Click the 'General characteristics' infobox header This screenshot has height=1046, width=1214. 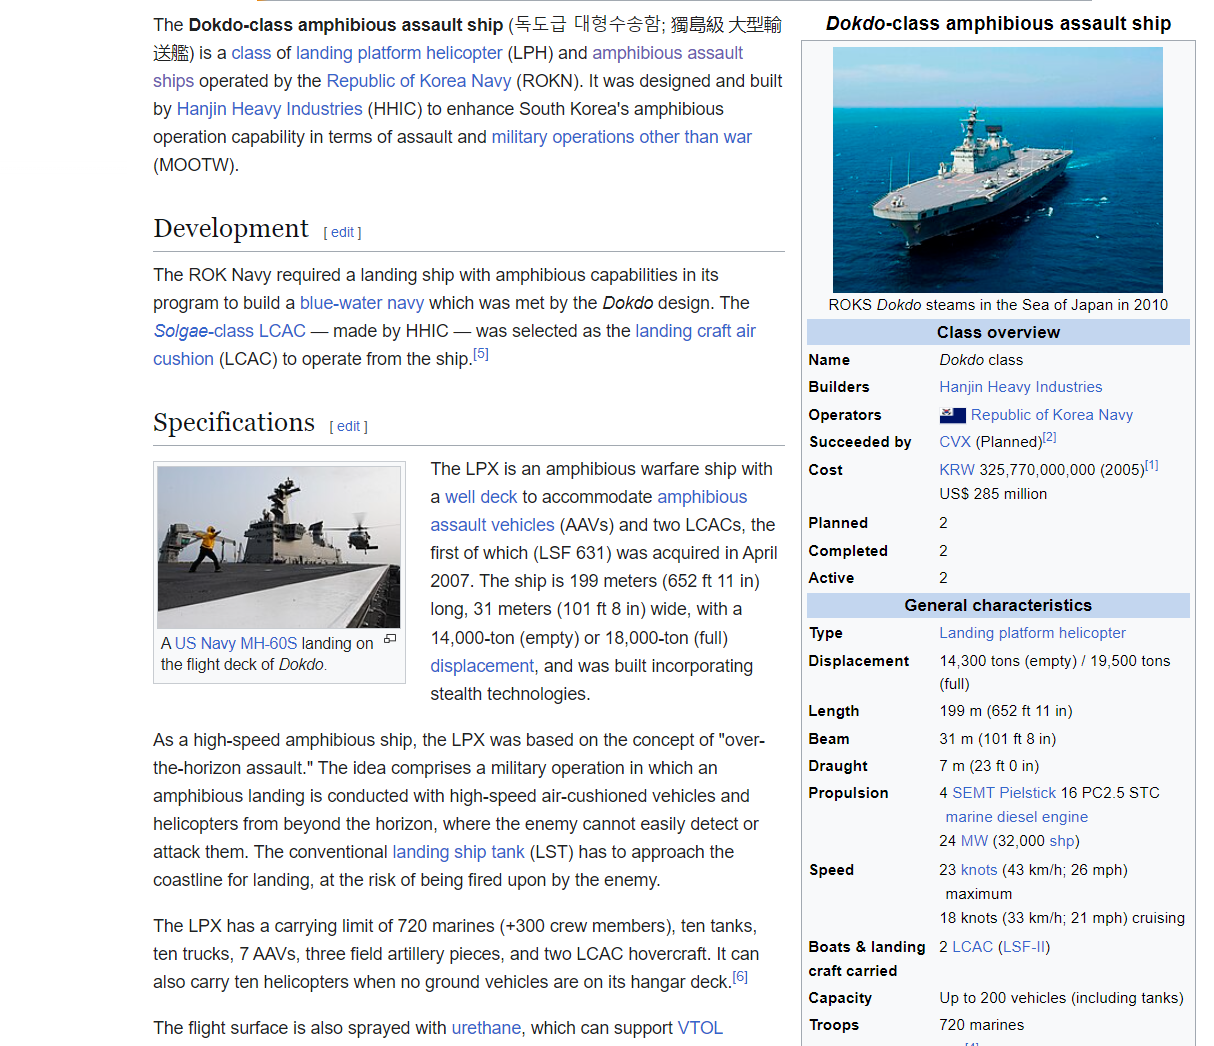[998, 605]
